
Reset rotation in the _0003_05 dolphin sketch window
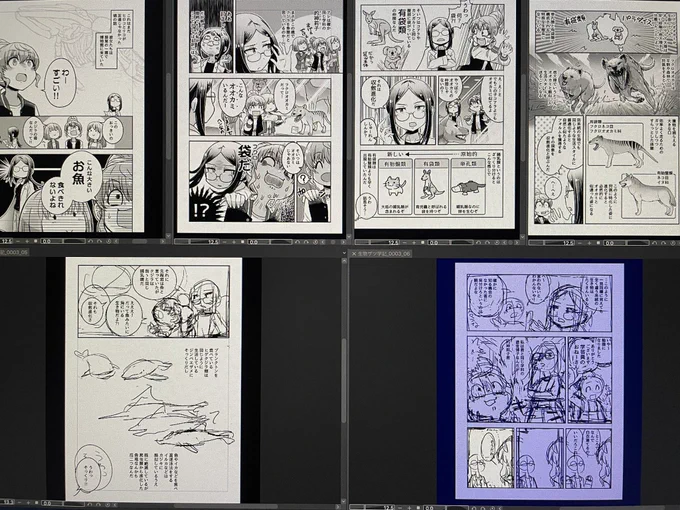[x=108, y=504]
